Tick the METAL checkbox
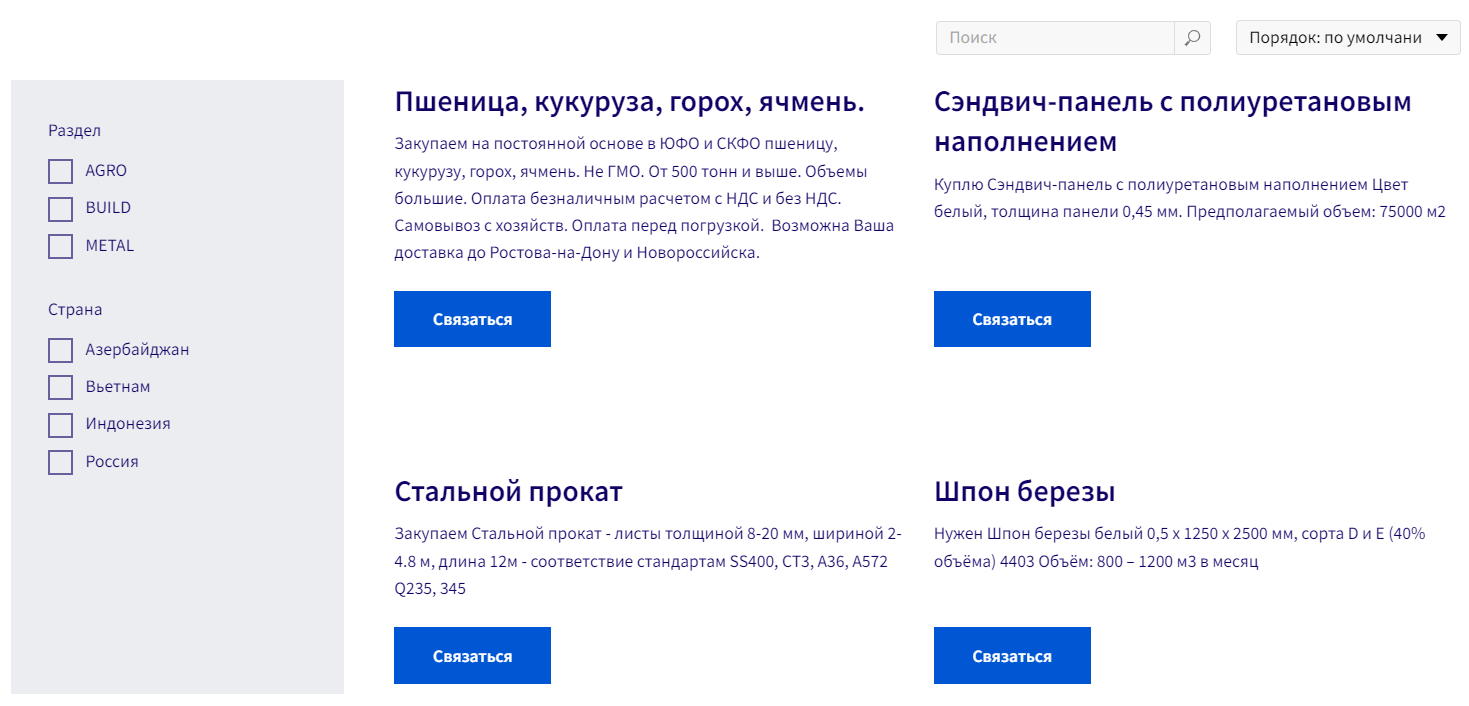Image resolution: width=1469 pixels, height=706 pixels. click(x=61, y=246)
